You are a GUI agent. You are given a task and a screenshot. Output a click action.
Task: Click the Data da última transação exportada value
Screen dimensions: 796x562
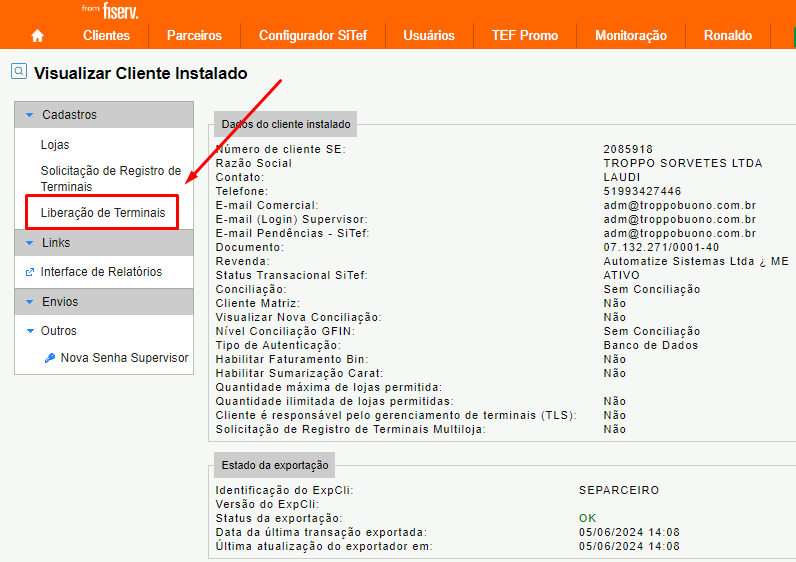(x=629, y=533)
